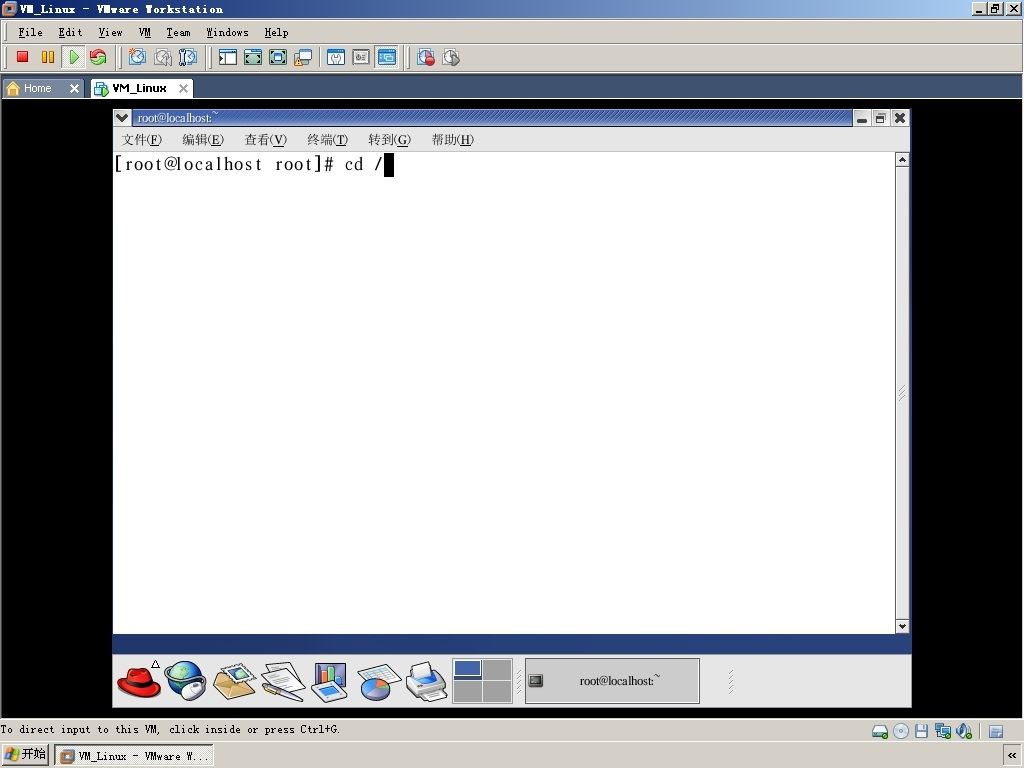Click the VMware message log status icon
Viewport: 1024px width, 768px height.
click(996, 731)
